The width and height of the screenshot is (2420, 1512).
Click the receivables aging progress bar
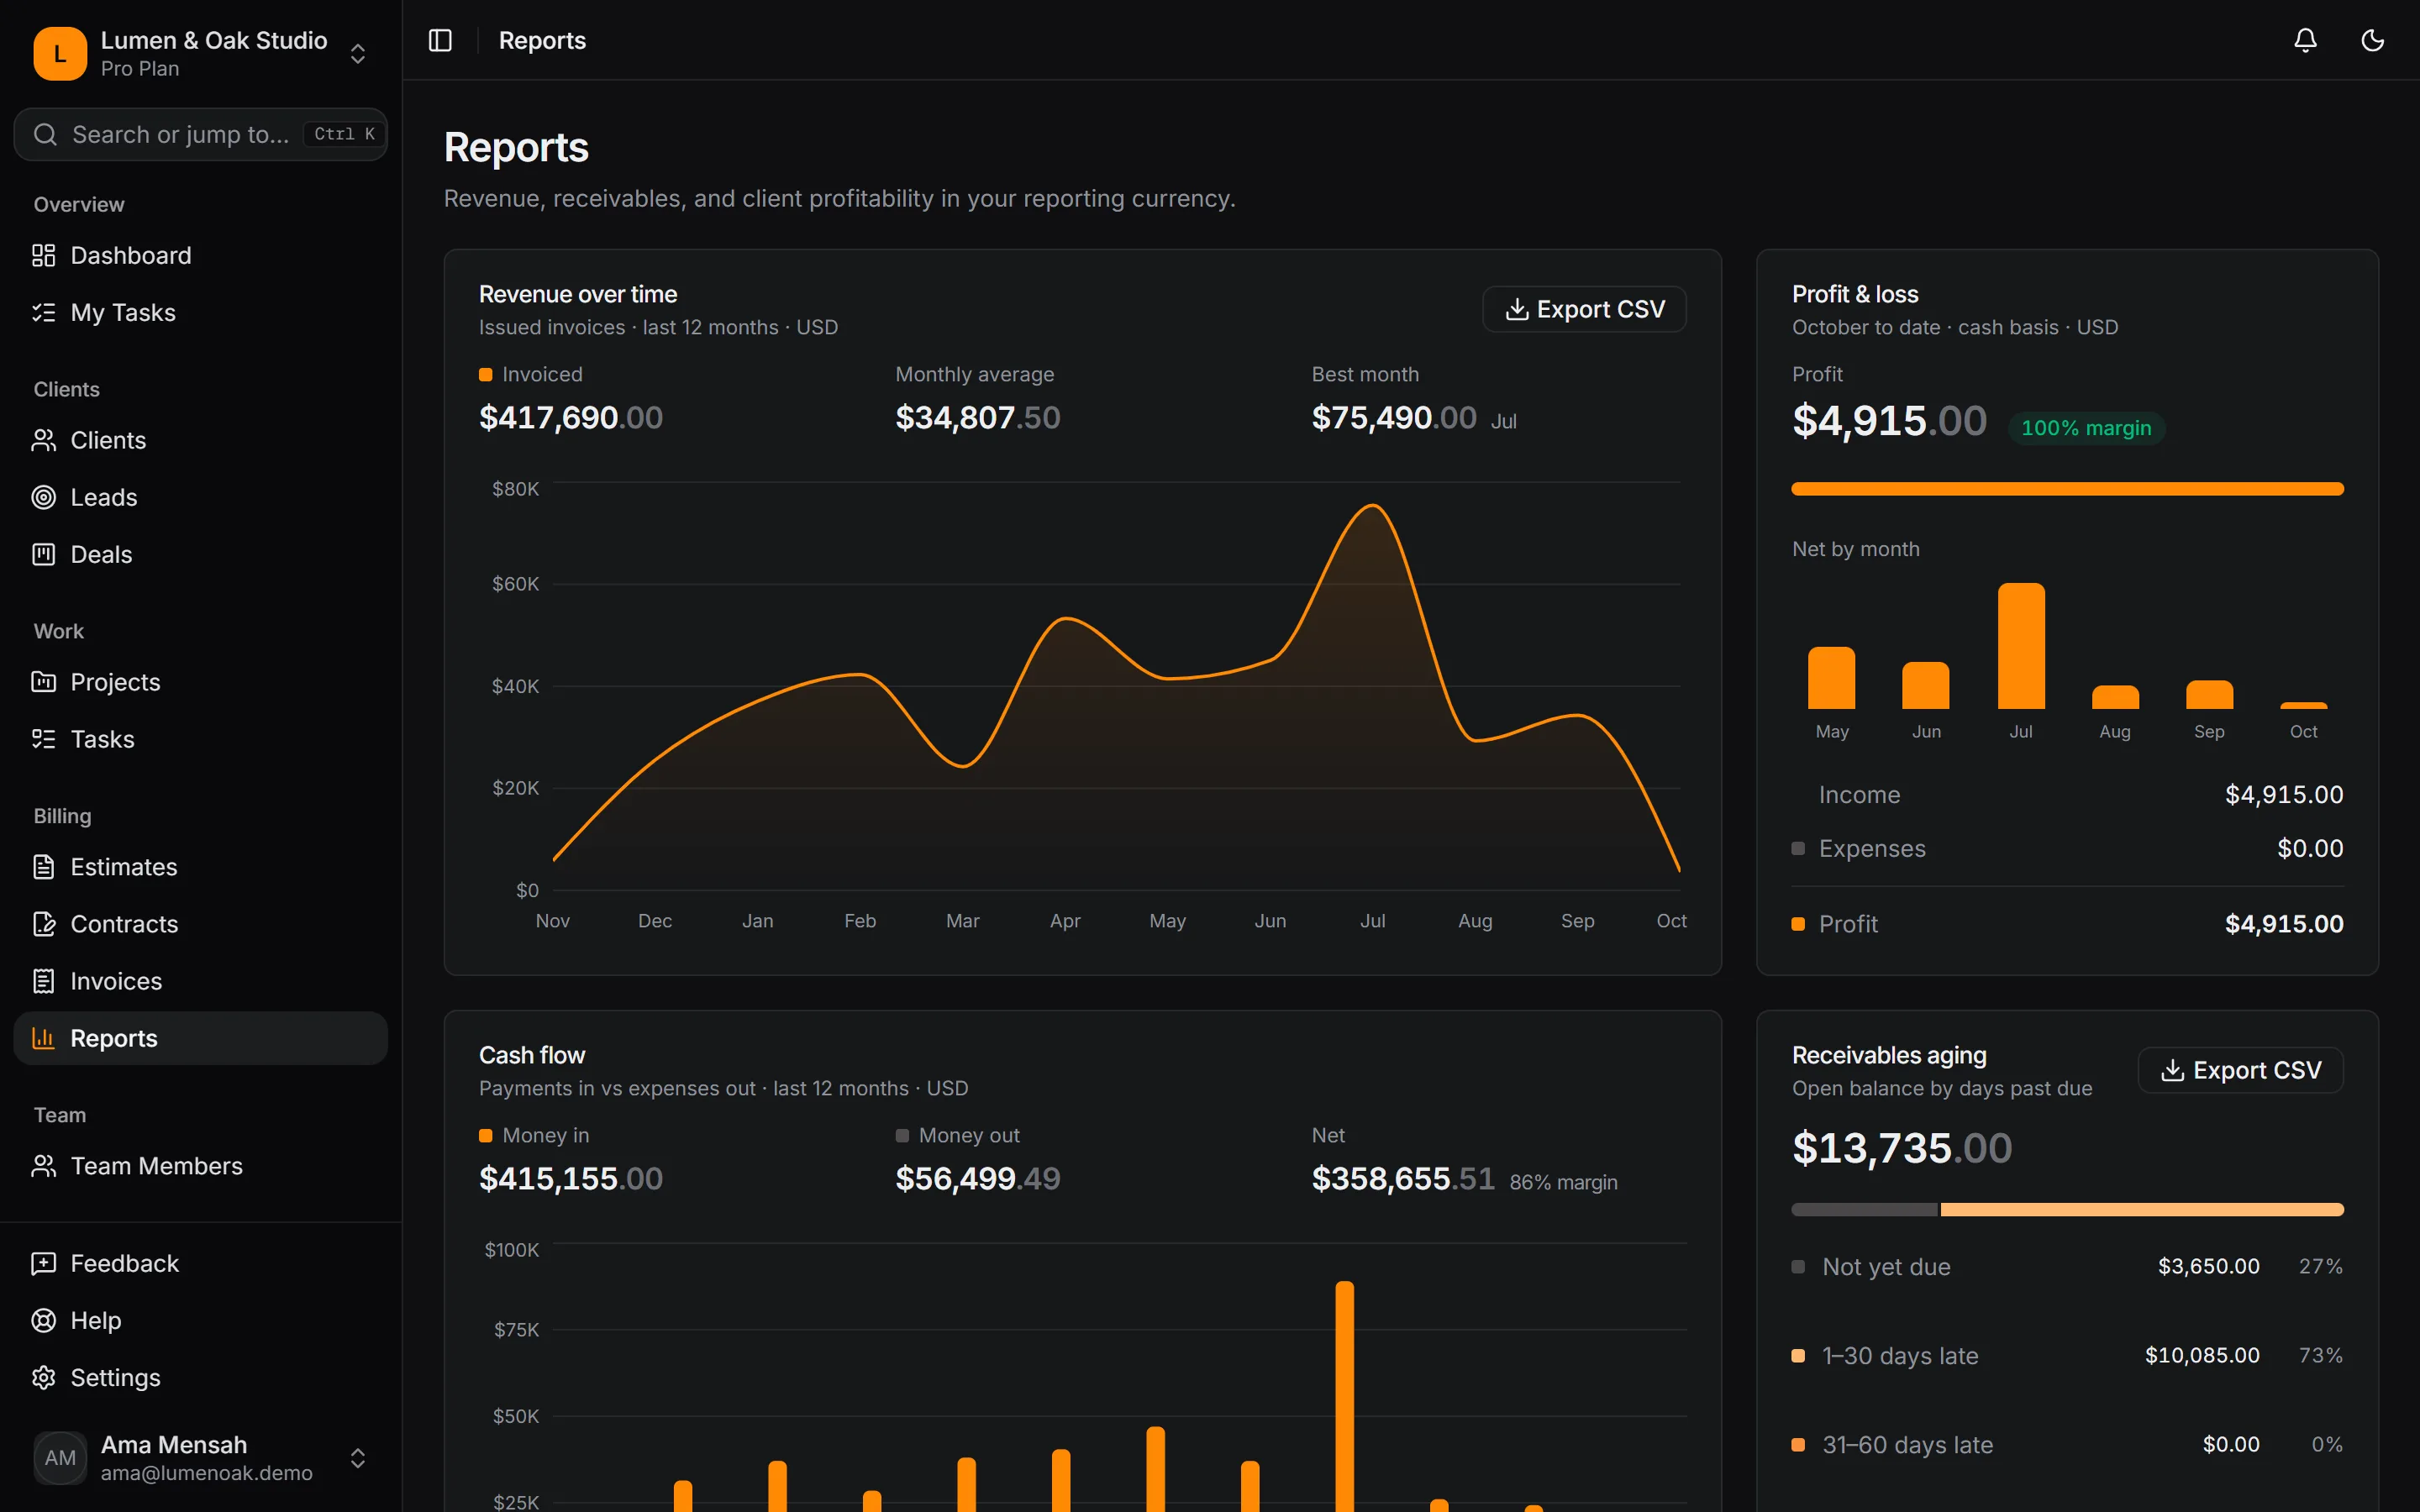click(2067, 1210)
